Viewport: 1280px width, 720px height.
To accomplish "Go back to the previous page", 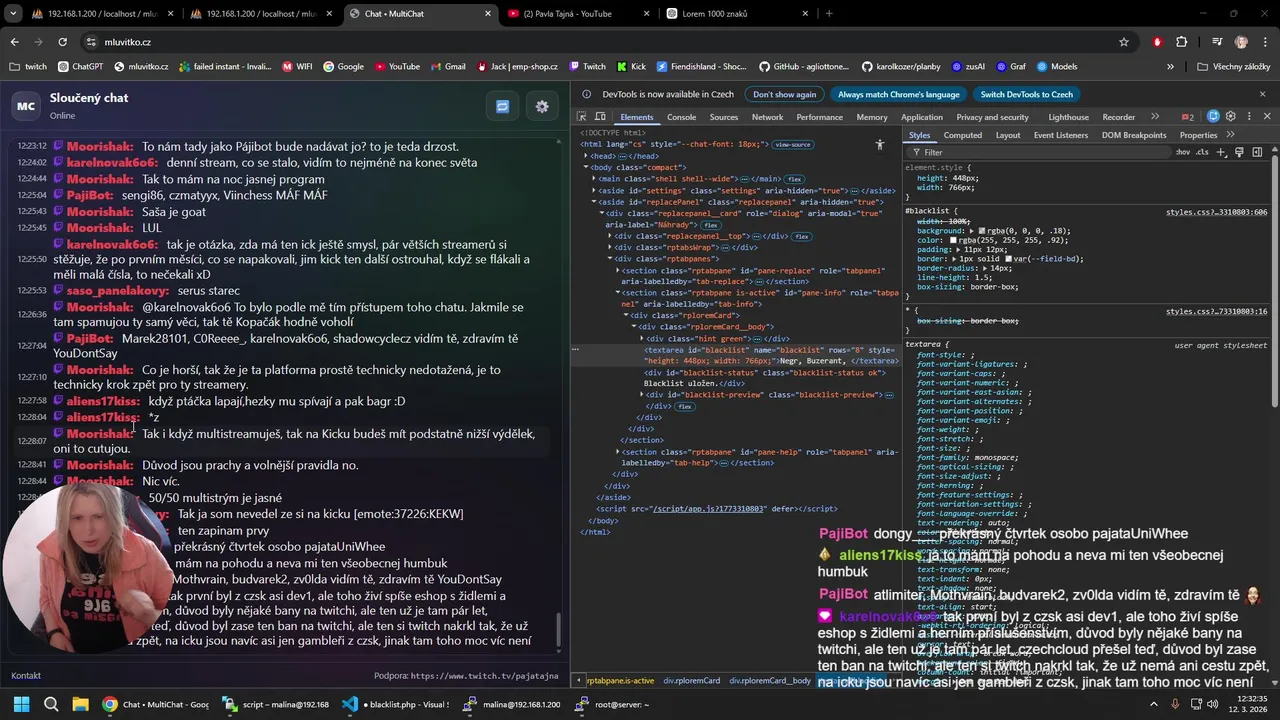I will [14, 42].
